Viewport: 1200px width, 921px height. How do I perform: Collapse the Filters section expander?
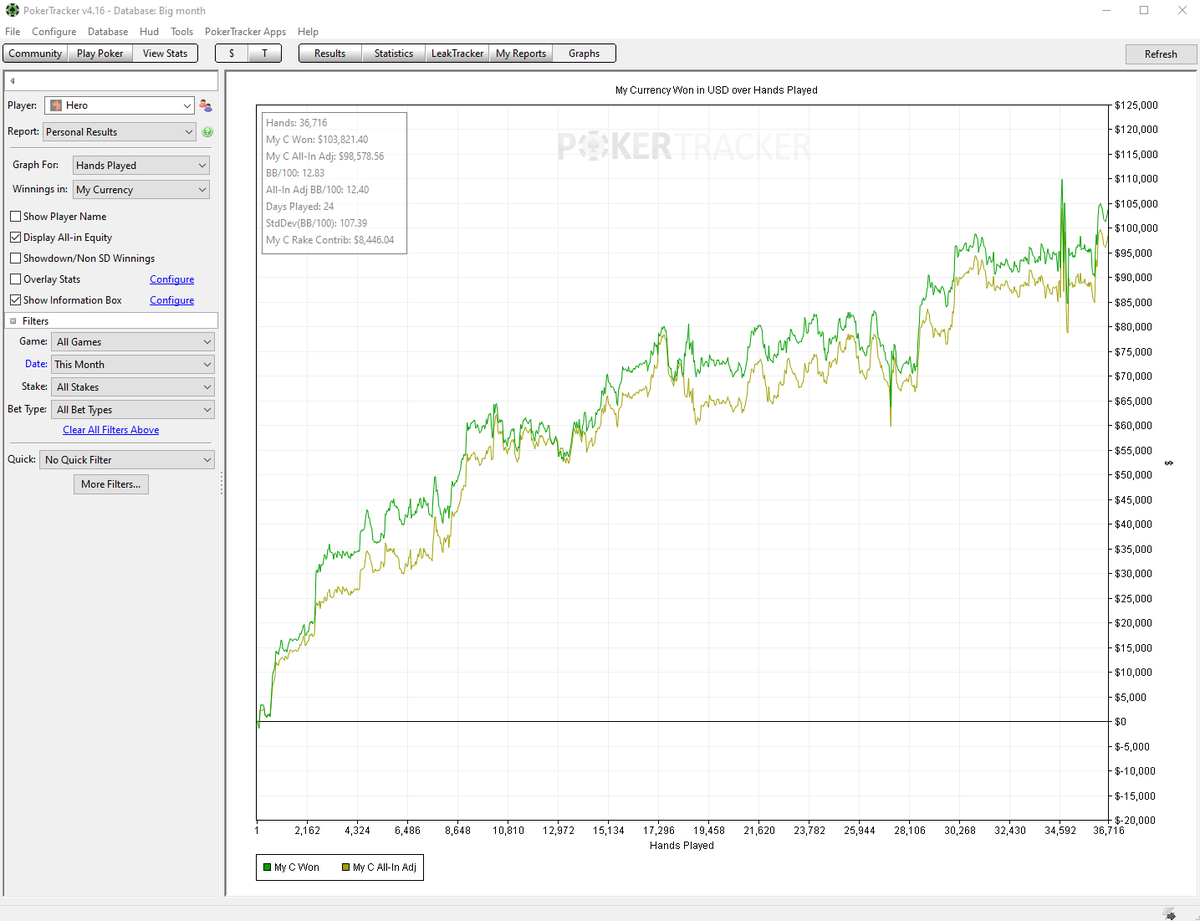click(x=13, y=321)
